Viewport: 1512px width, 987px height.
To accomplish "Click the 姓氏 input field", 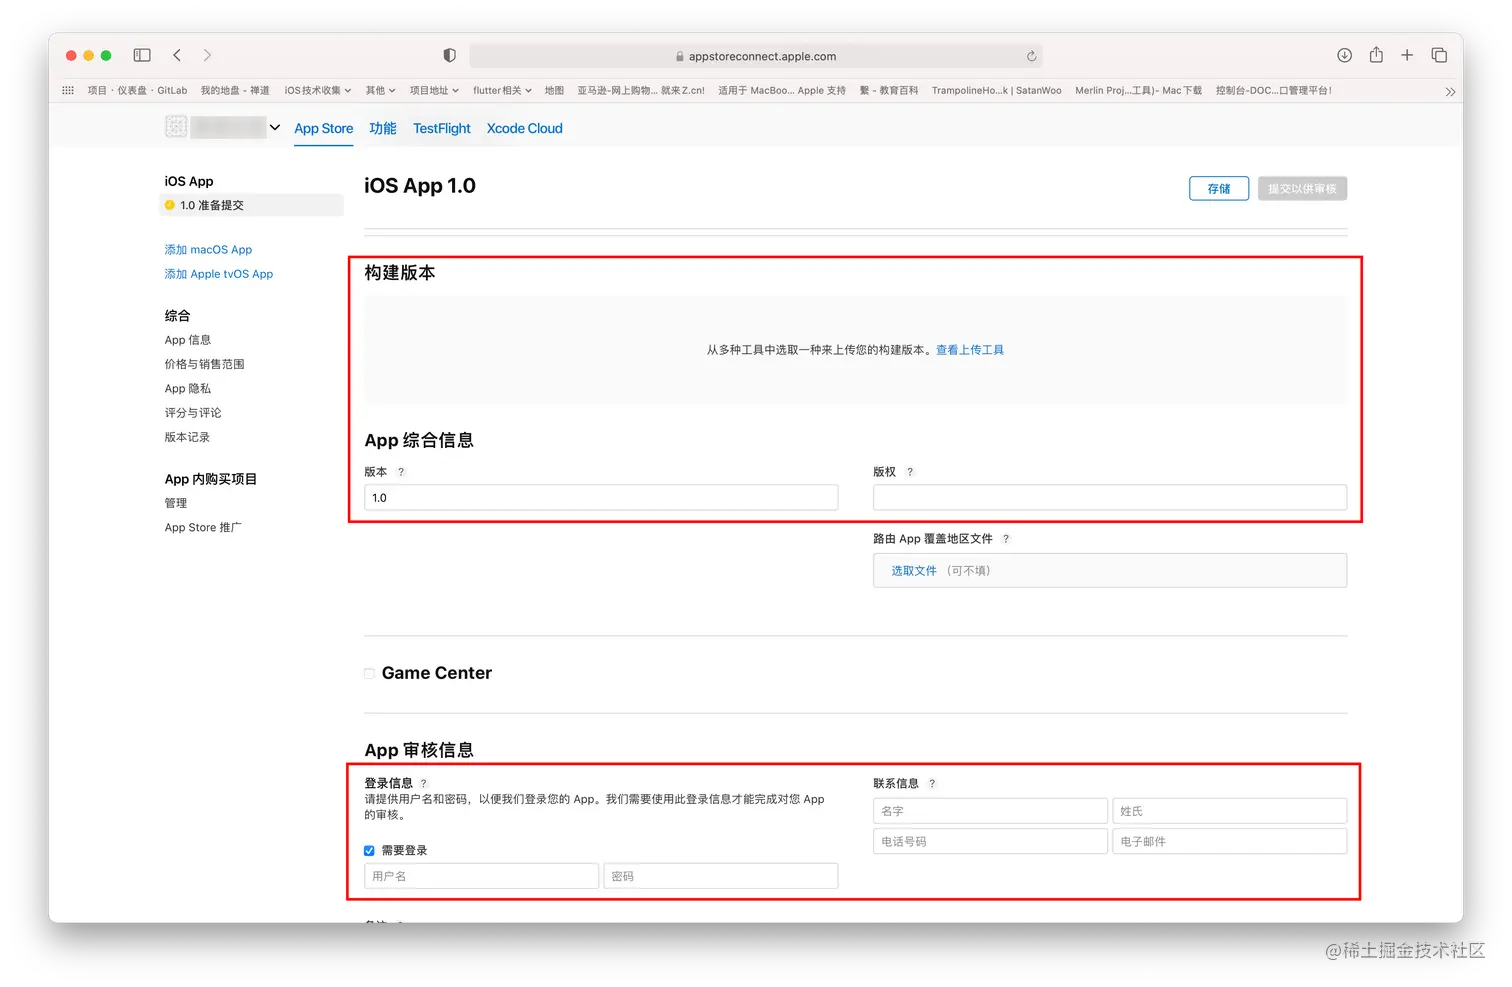I will pyautogui.click(x=1230, y=811).
